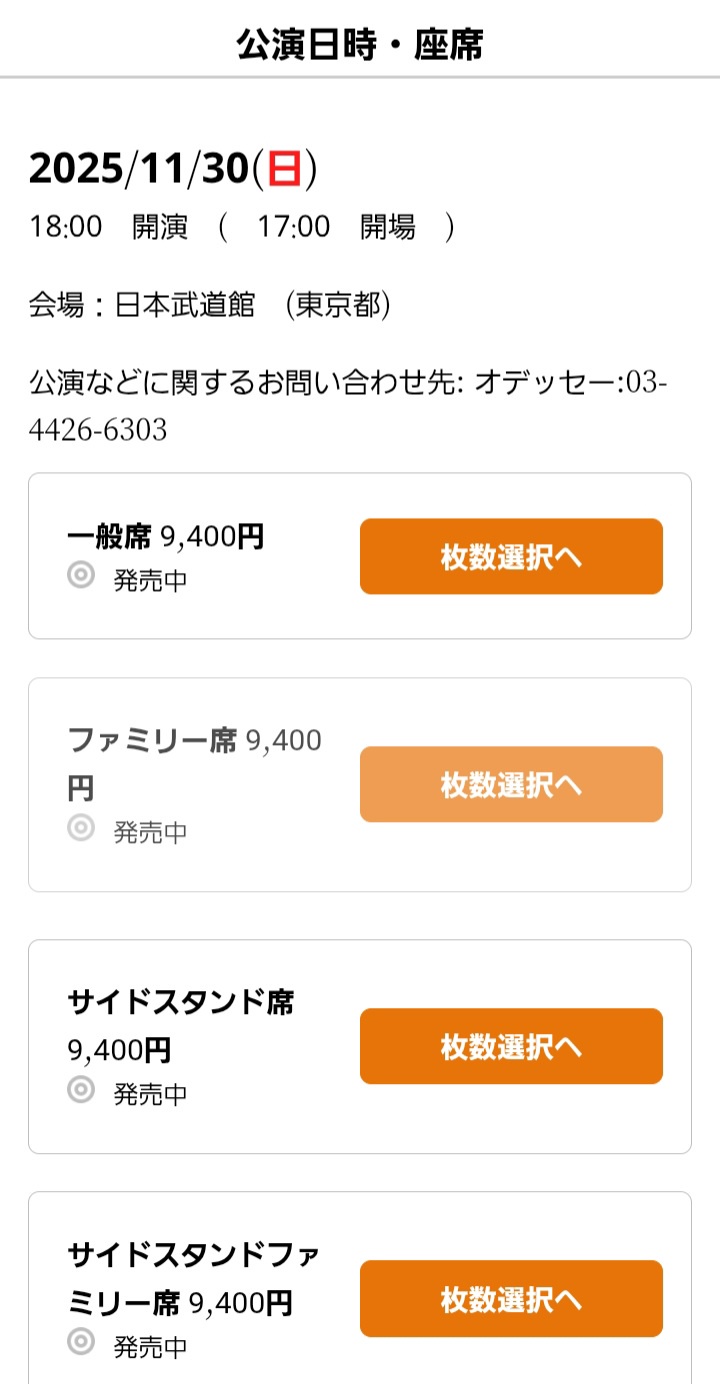Tap the venue 日本武道館 text
Screen dimensions: 720x1384
pyautogui.click(x=185, y=305)
